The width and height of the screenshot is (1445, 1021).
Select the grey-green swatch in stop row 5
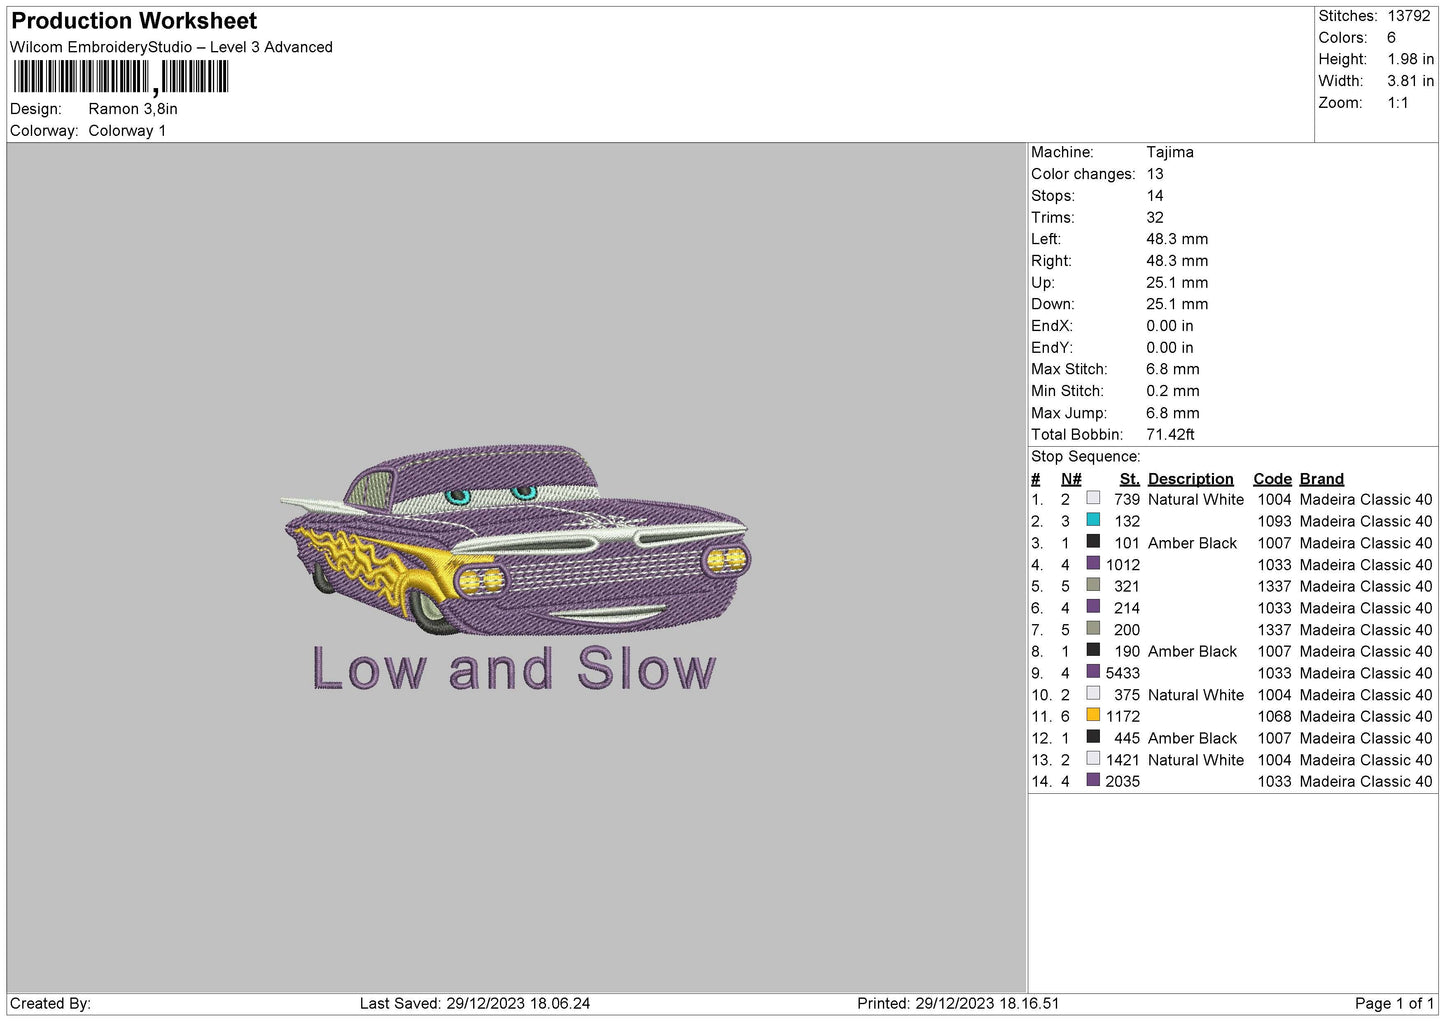[x=1093, y=585]
